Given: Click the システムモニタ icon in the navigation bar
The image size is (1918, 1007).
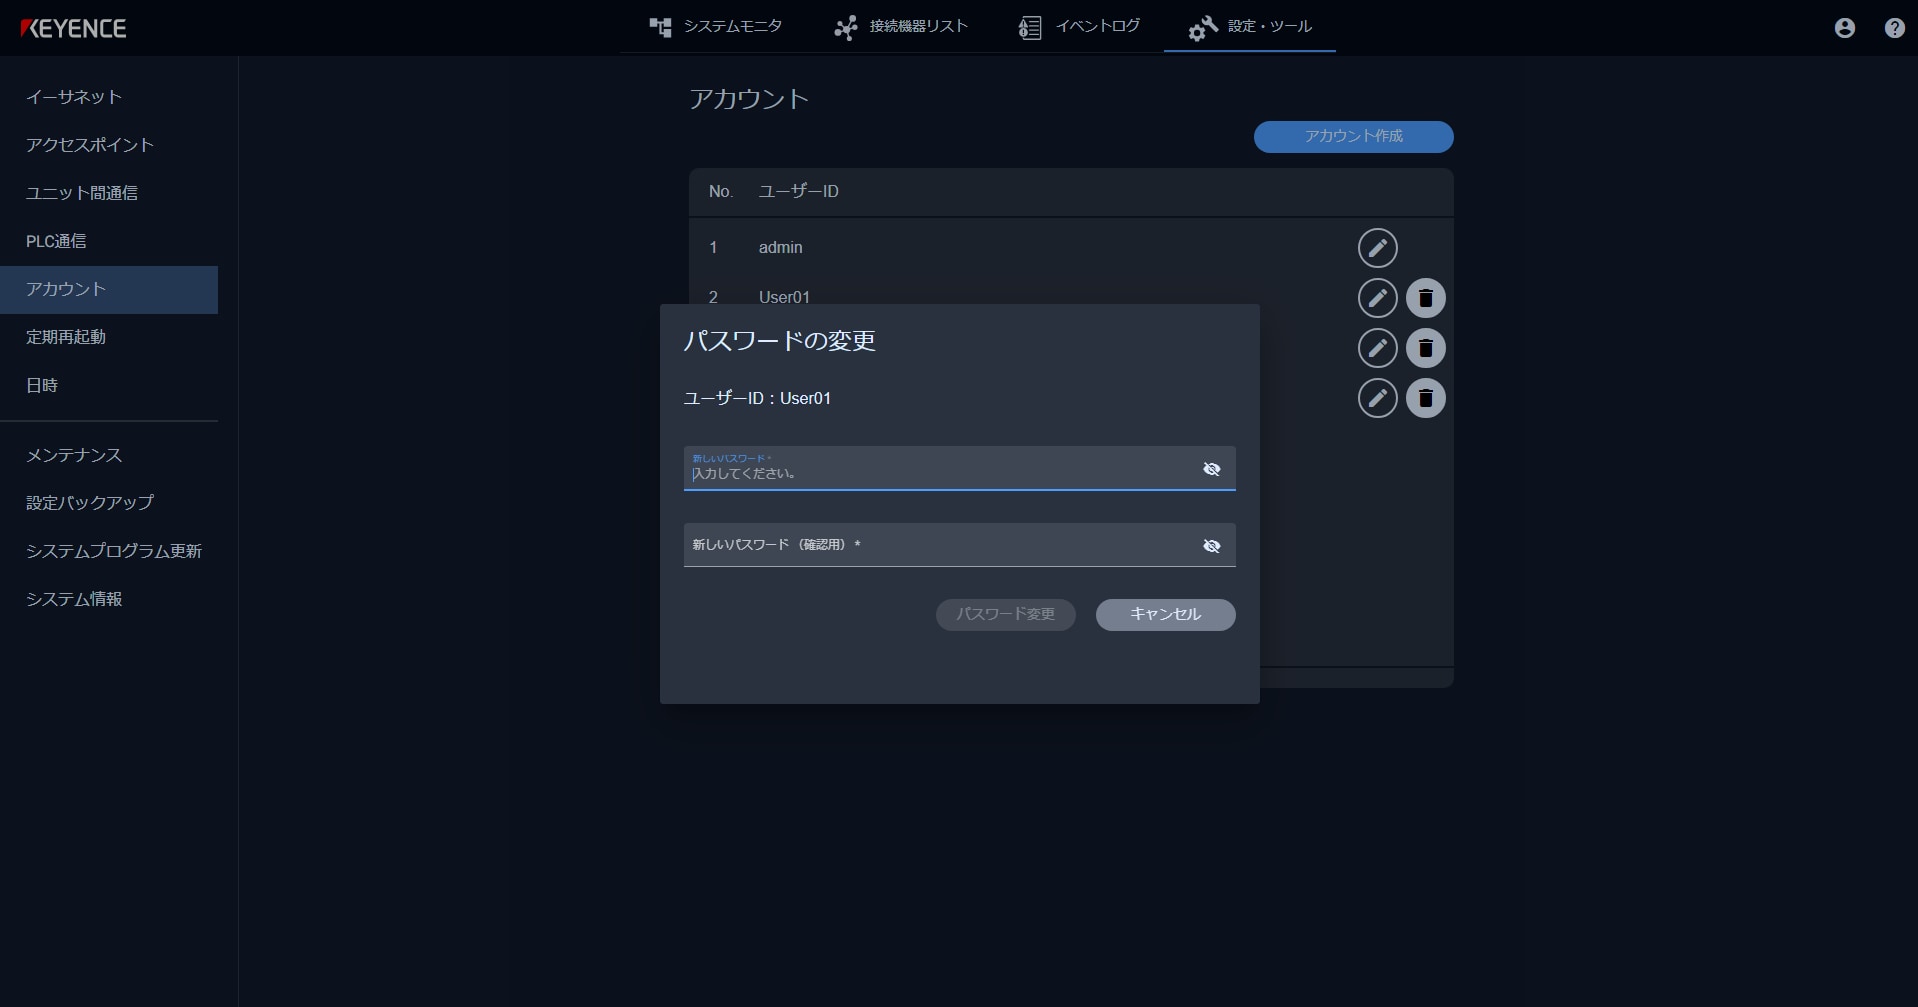Looking at the screenshot, I should [x=661, y=27].
